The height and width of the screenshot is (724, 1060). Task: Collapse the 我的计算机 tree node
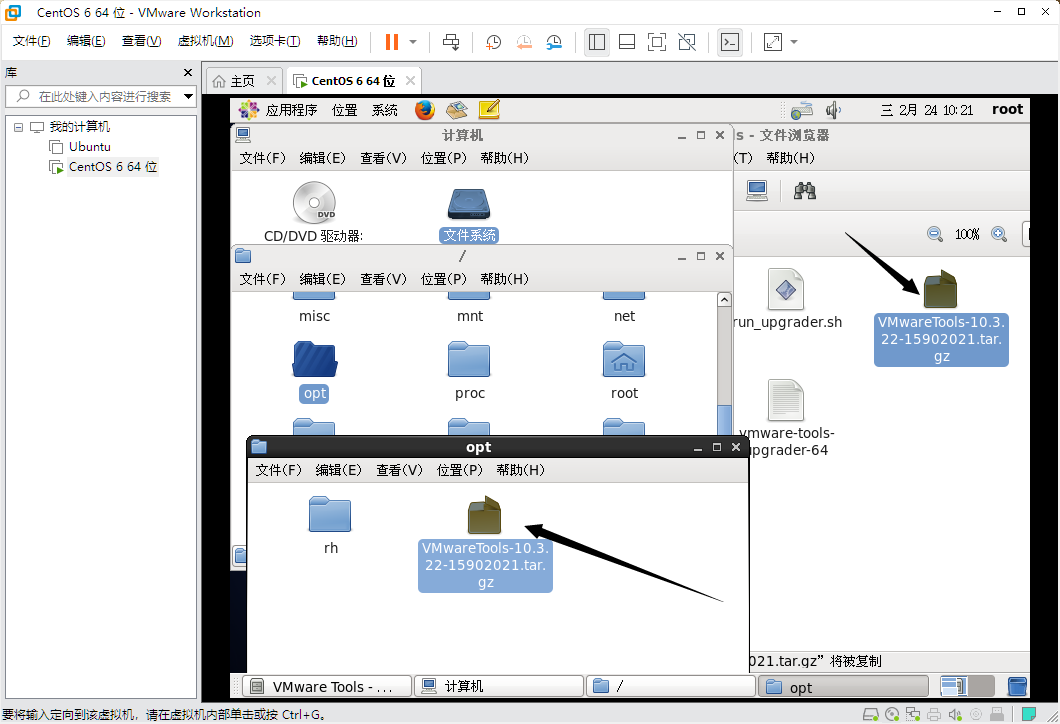[18, 127]
